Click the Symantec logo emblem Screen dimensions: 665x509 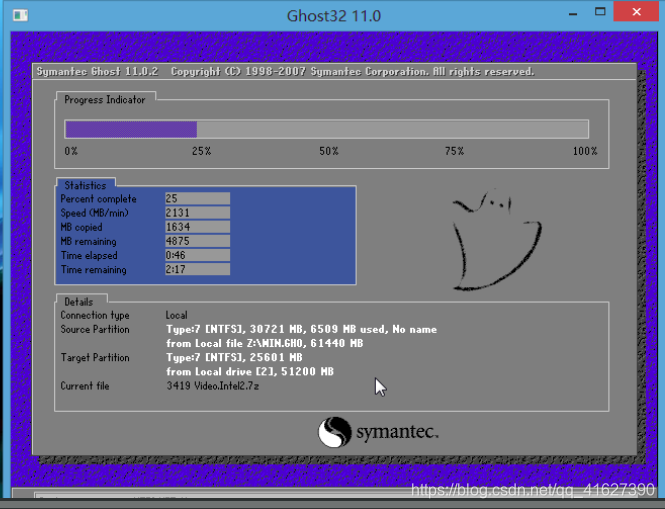335,432
